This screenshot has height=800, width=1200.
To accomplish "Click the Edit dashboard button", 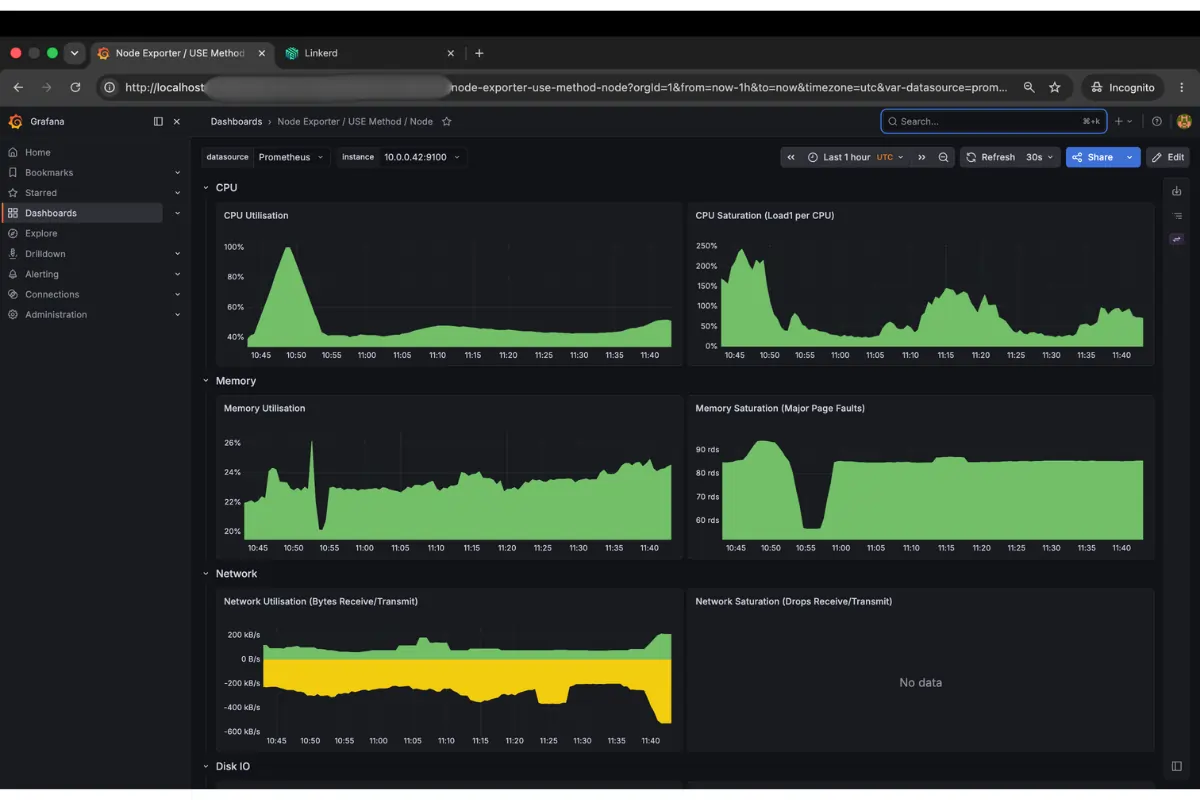I will point(1168,157).
